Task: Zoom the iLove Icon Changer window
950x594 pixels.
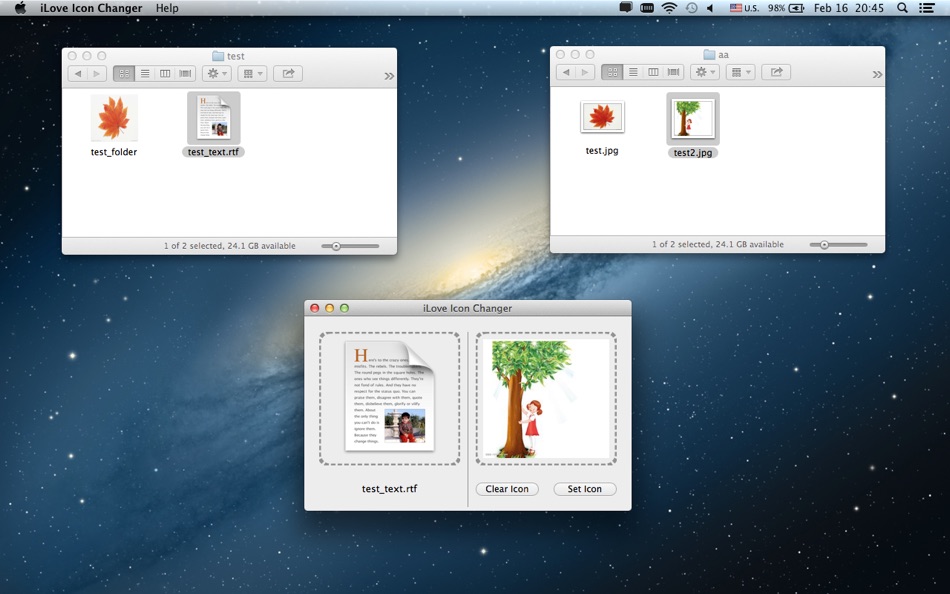Action: [344, 308]
